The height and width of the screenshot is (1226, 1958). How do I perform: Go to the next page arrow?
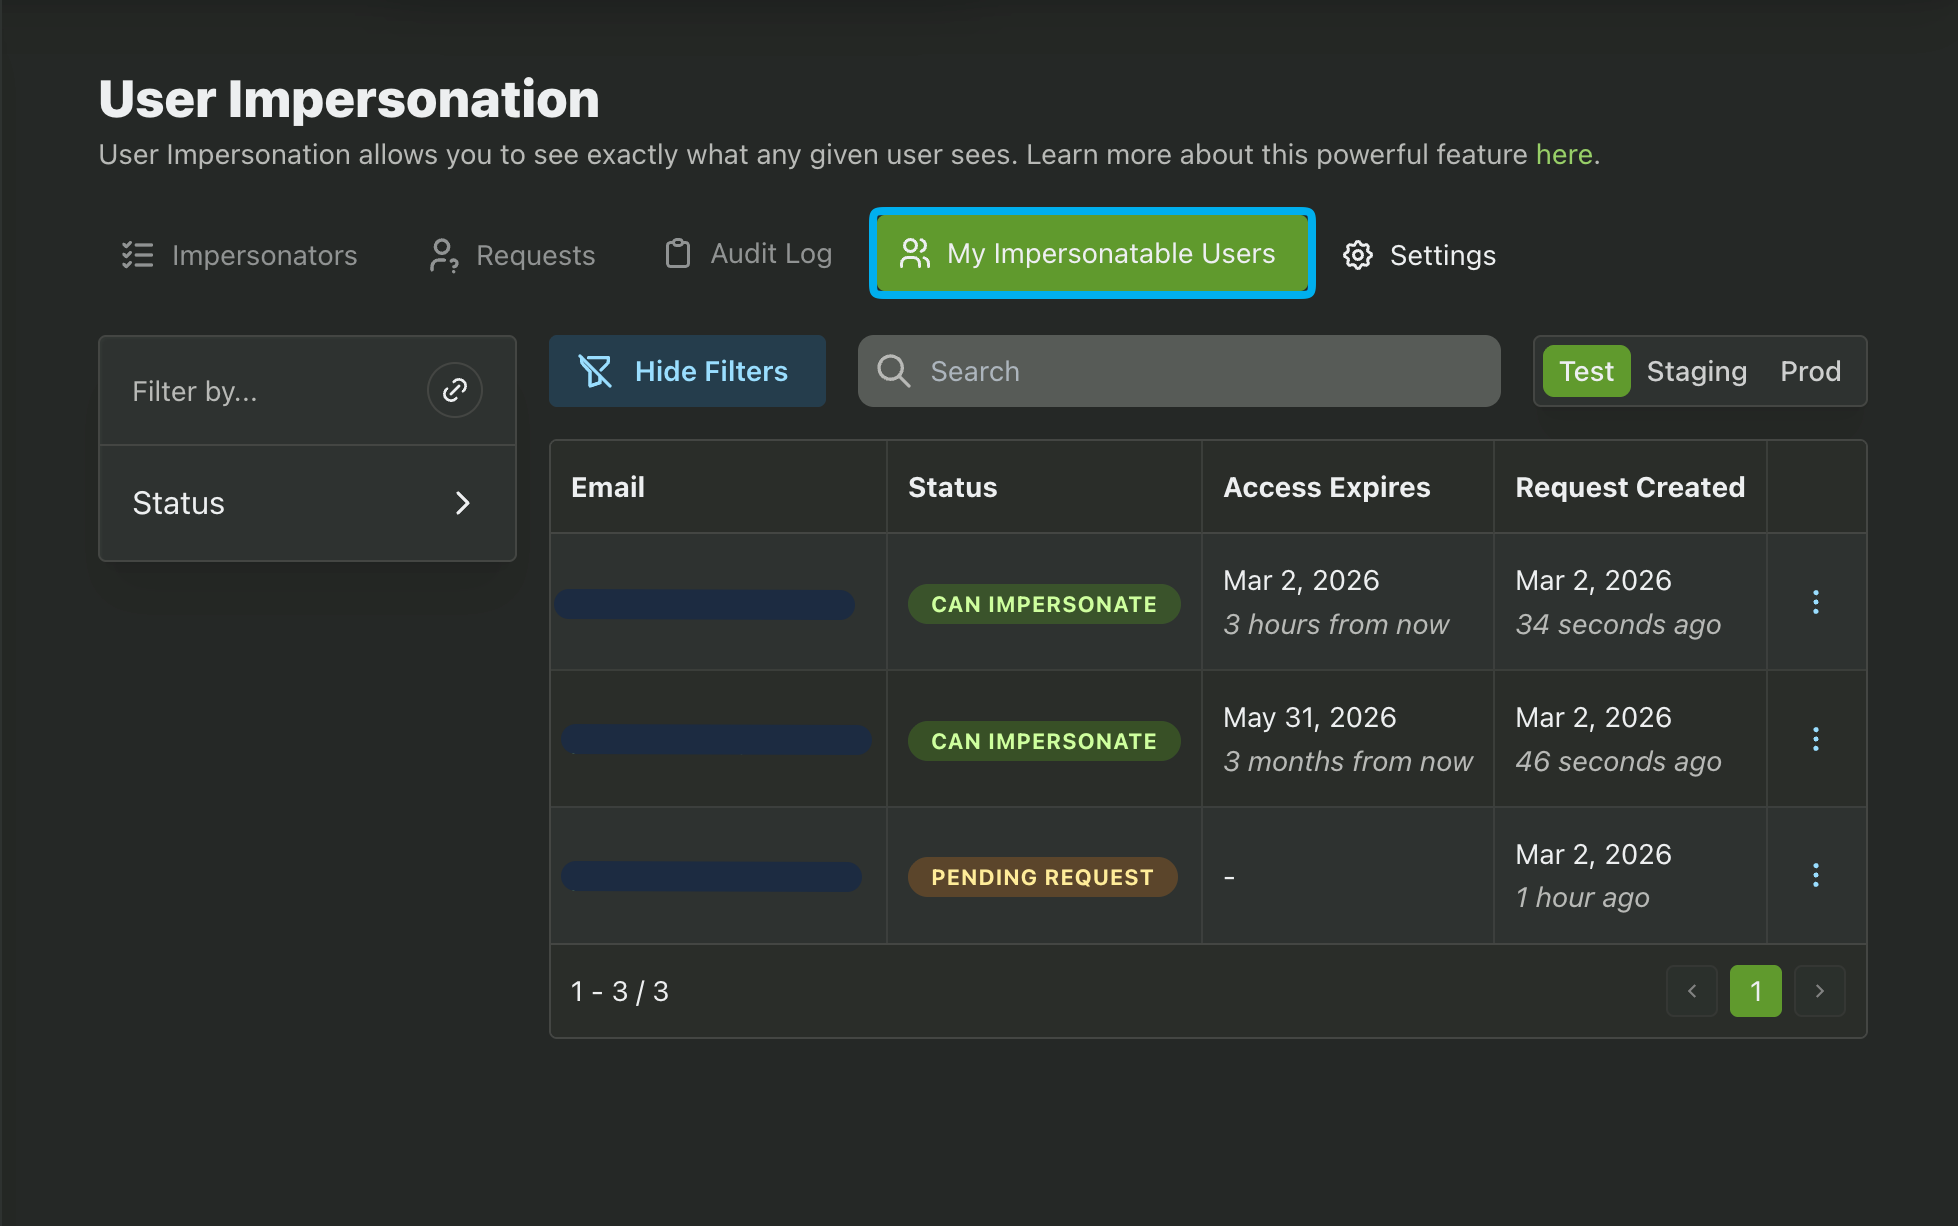pyautogui.click(x=1819, y=991)
